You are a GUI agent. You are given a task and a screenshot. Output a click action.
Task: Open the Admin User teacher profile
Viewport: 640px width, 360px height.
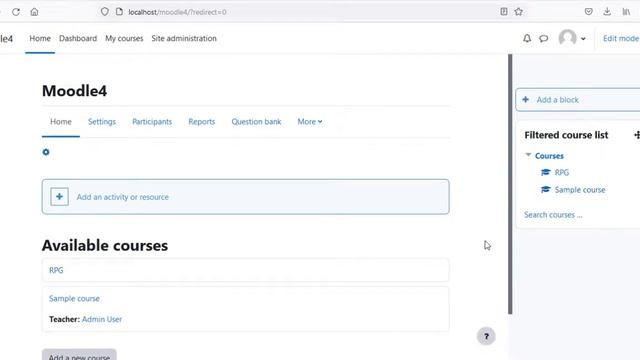pyautogui.click(x=102, y=319)
